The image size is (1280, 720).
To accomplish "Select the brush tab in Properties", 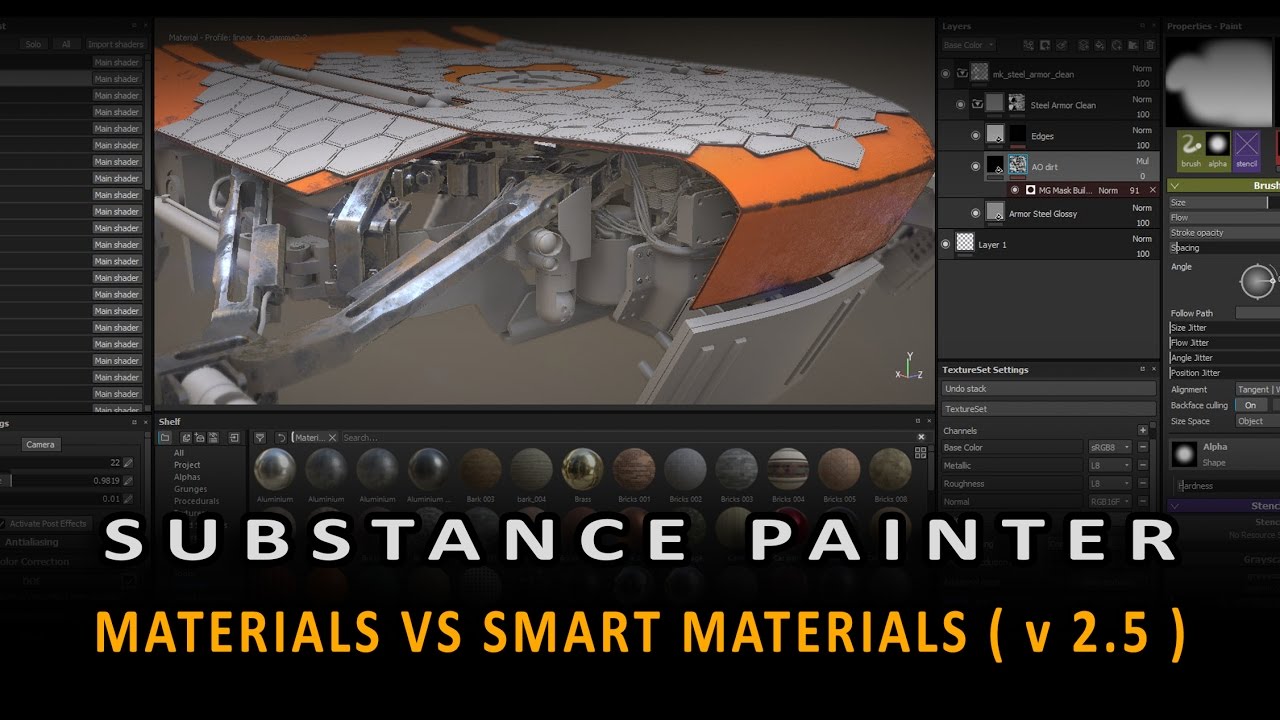I will pyautogui.click(x=1190, y=150).
